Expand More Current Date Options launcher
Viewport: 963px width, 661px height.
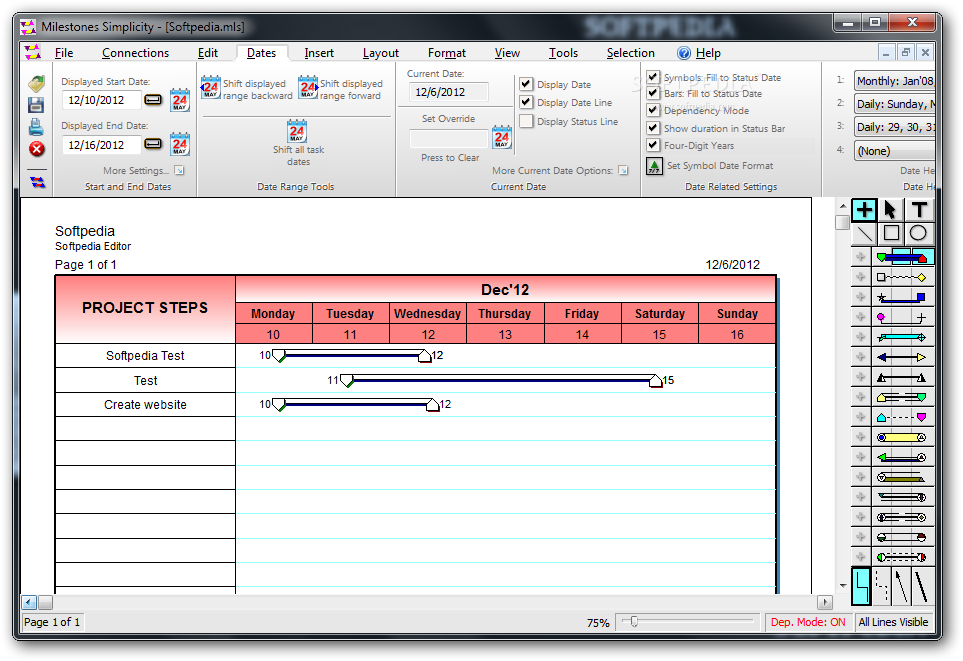623,170
